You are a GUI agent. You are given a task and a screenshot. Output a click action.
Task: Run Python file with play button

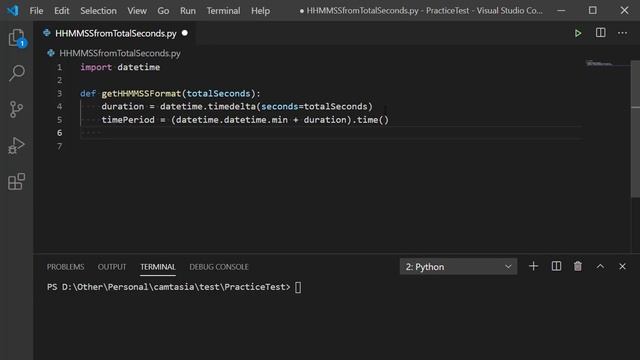tap(578, 33)
